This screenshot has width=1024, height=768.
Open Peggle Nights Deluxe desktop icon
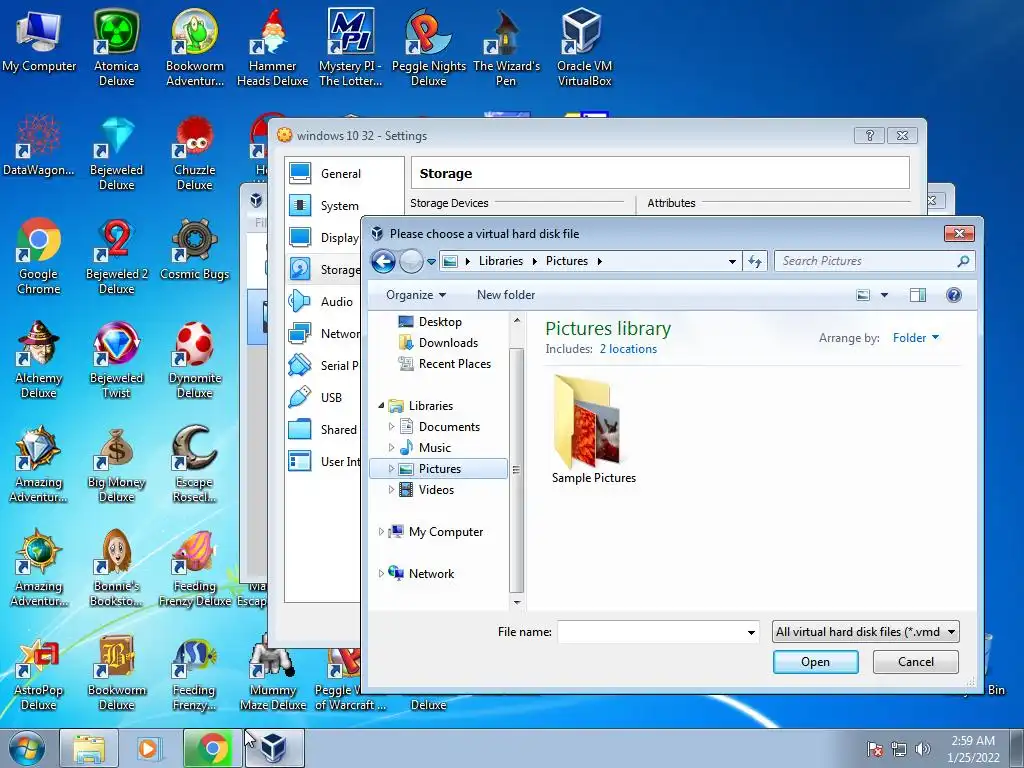pos(428,48)
